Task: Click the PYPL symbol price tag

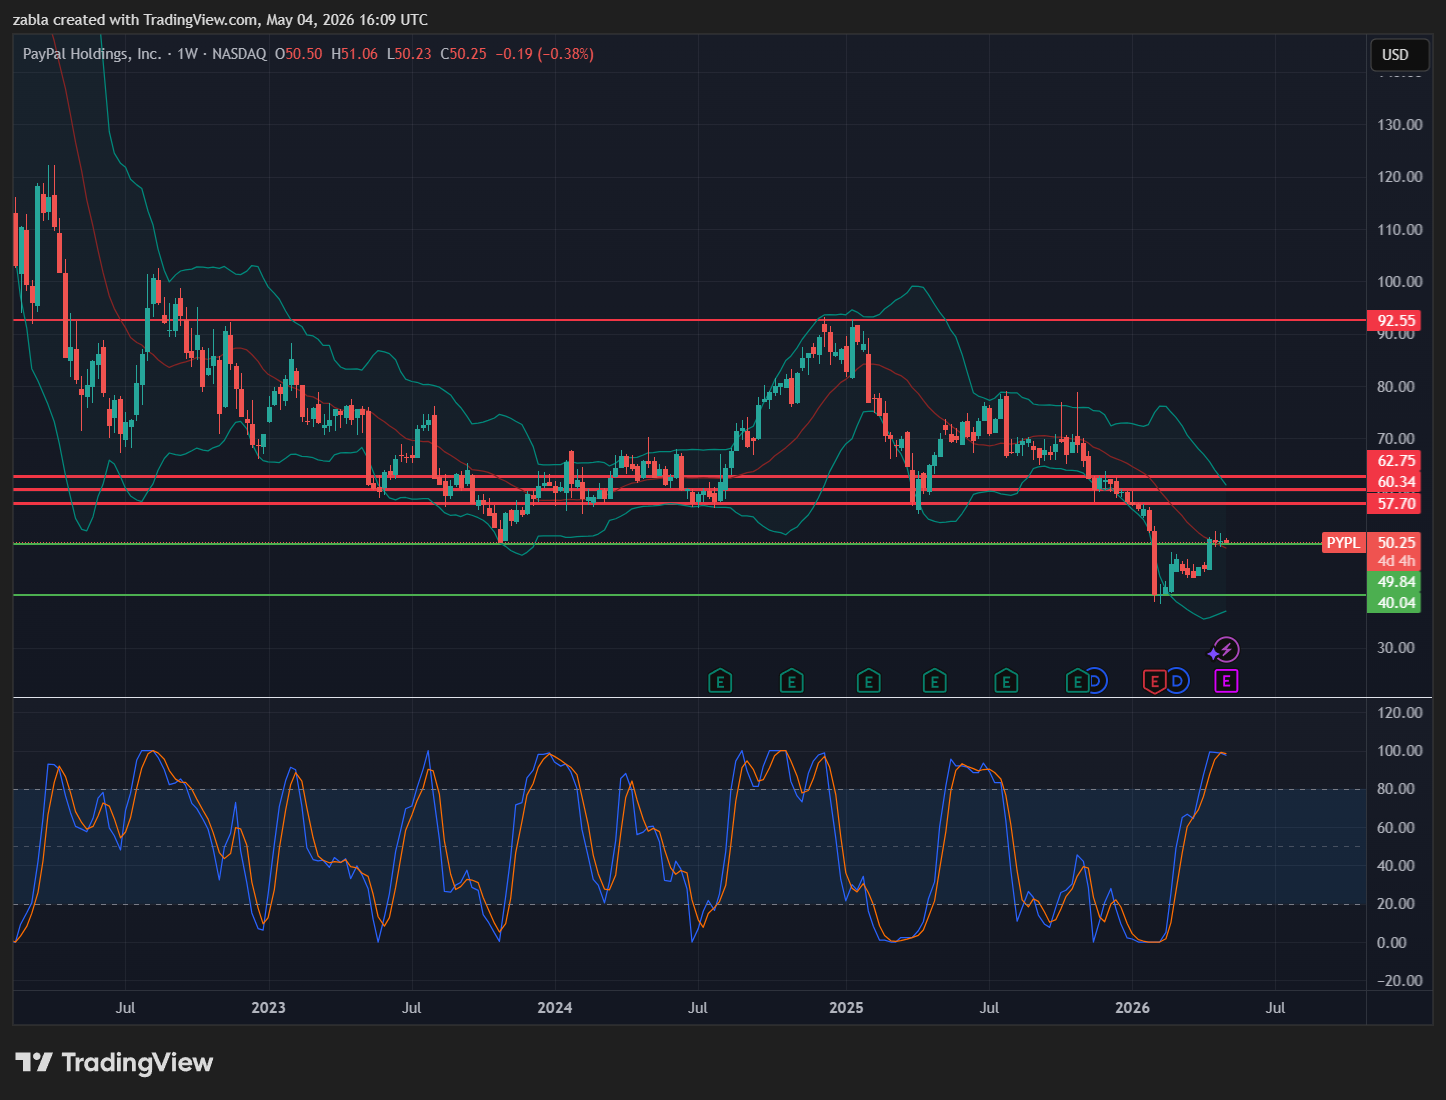Action: 1342,543
